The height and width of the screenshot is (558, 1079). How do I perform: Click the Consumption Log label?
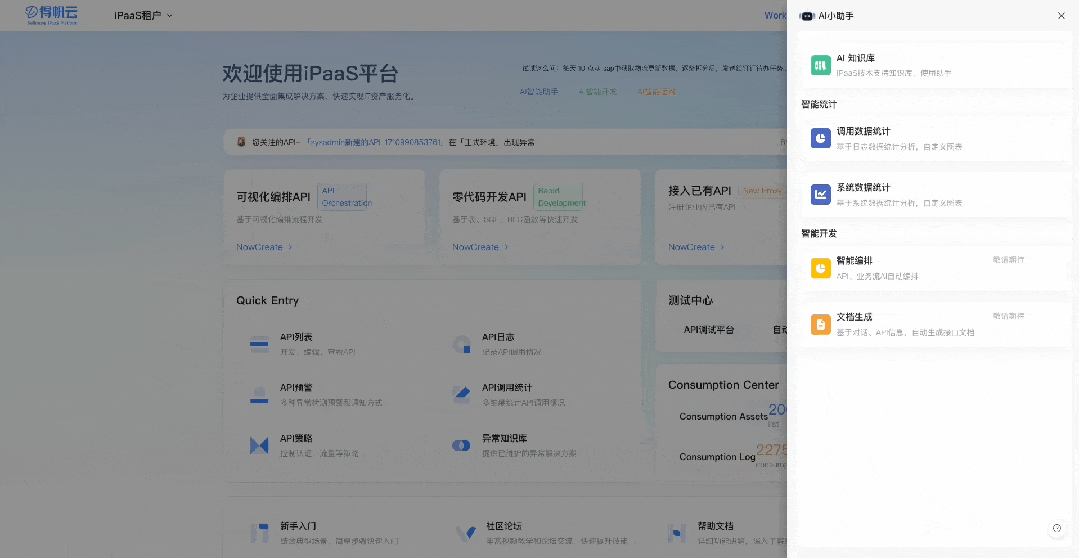tap(717, 457)
